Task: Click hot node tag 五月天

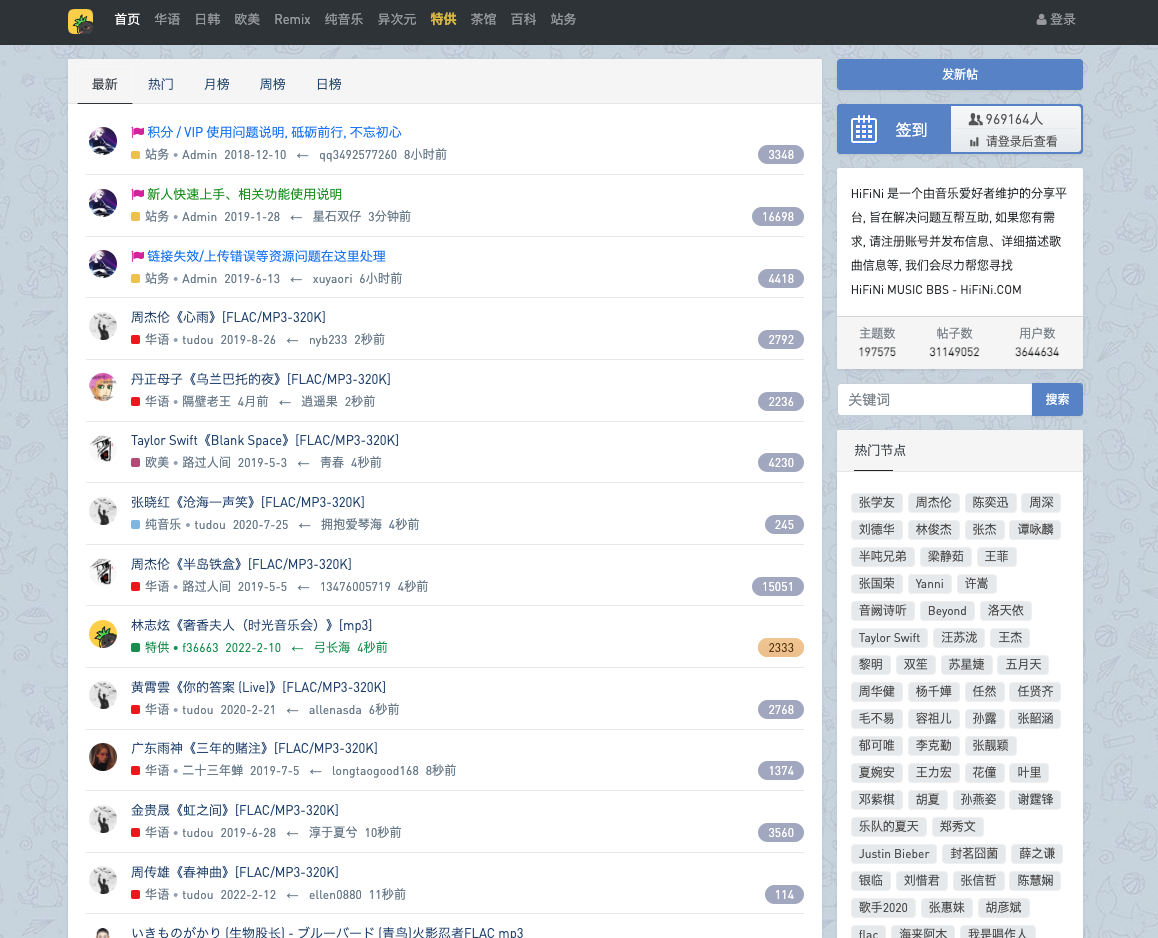Action: (x=1024, y=665)
